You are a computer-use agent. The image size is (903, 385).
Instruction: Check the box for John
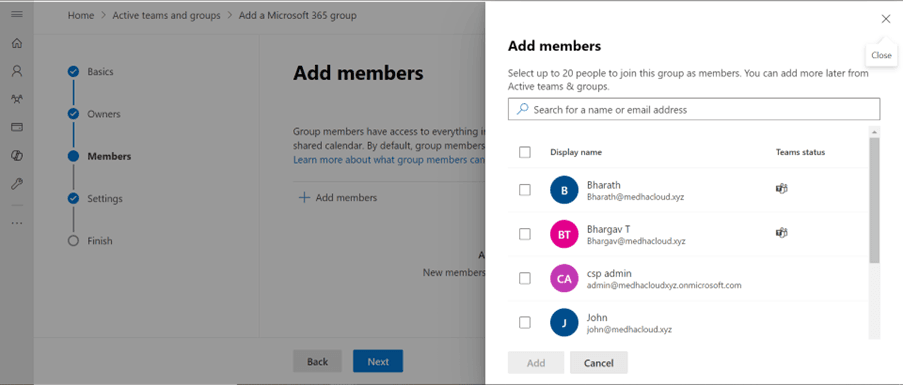tap(525, 323)
